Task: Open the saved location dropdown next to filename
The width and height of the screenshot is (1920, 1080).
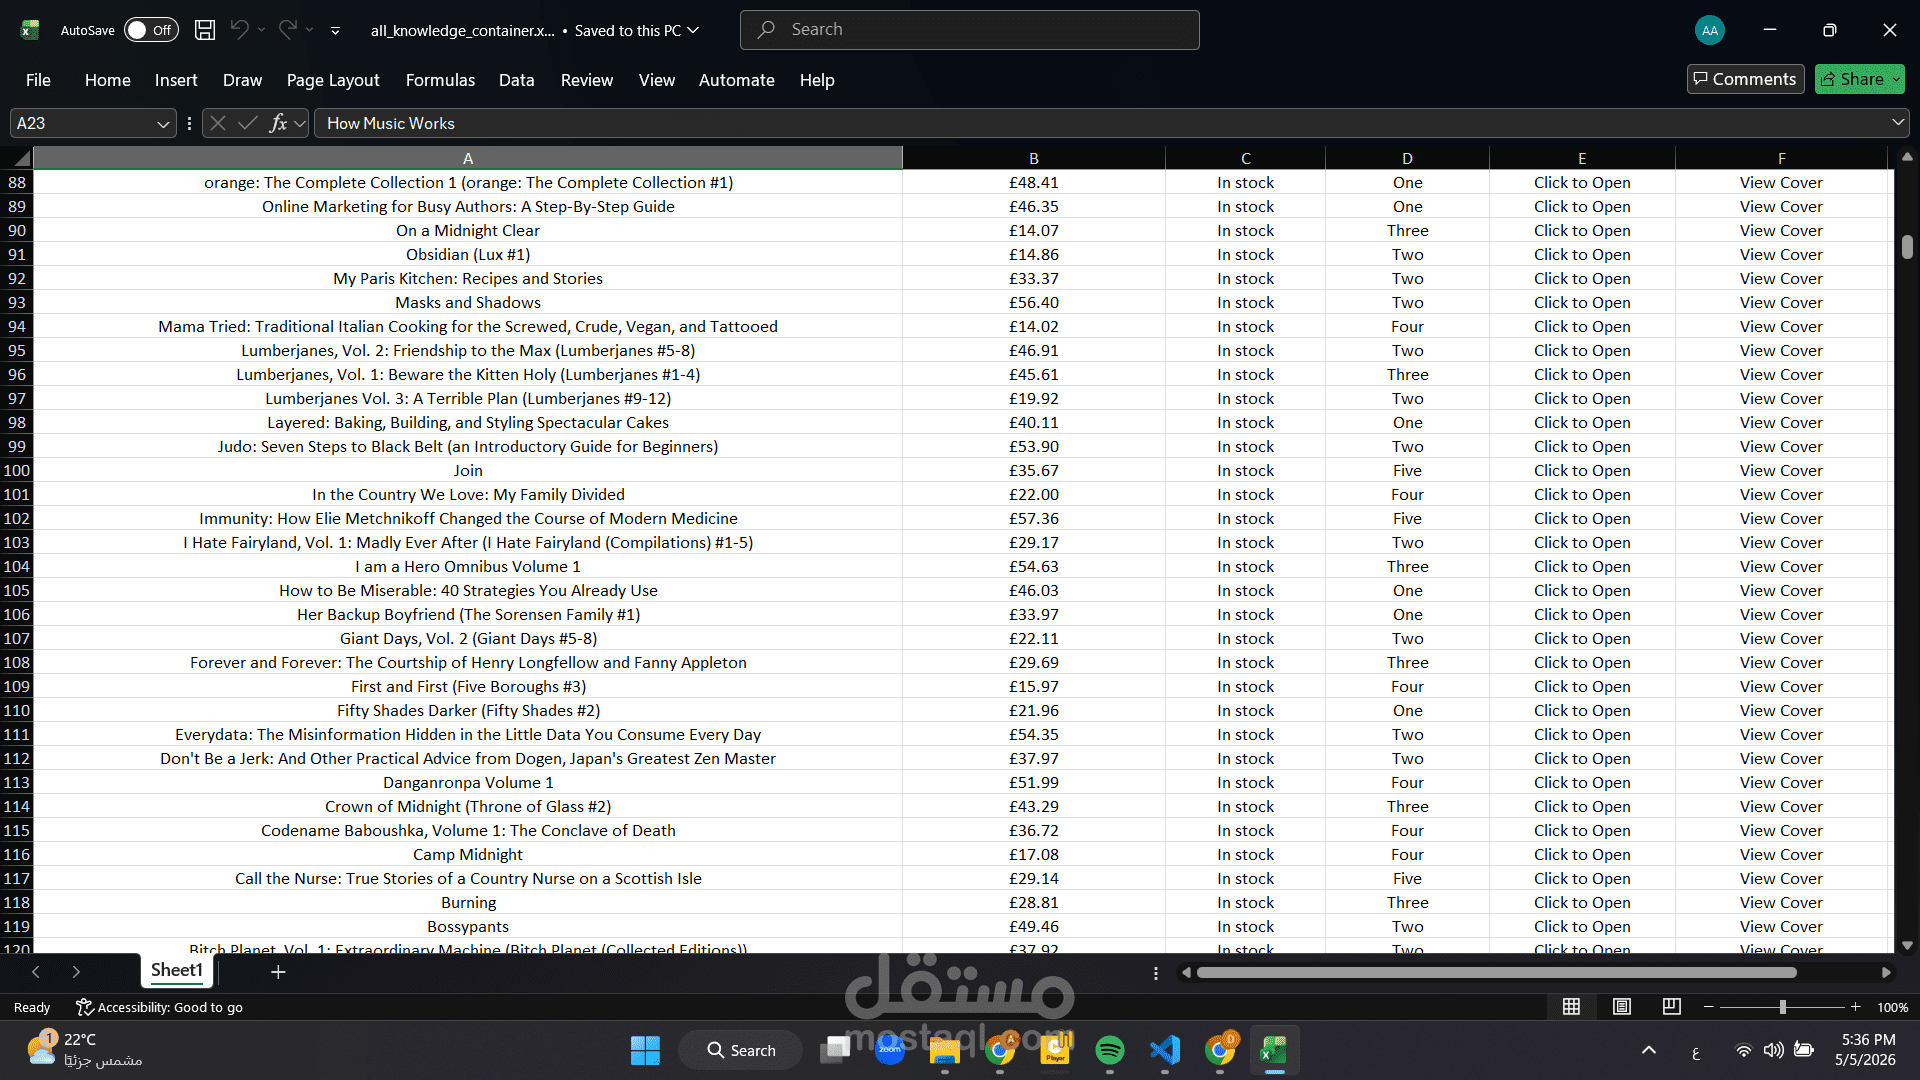Action: pos(693,30)
